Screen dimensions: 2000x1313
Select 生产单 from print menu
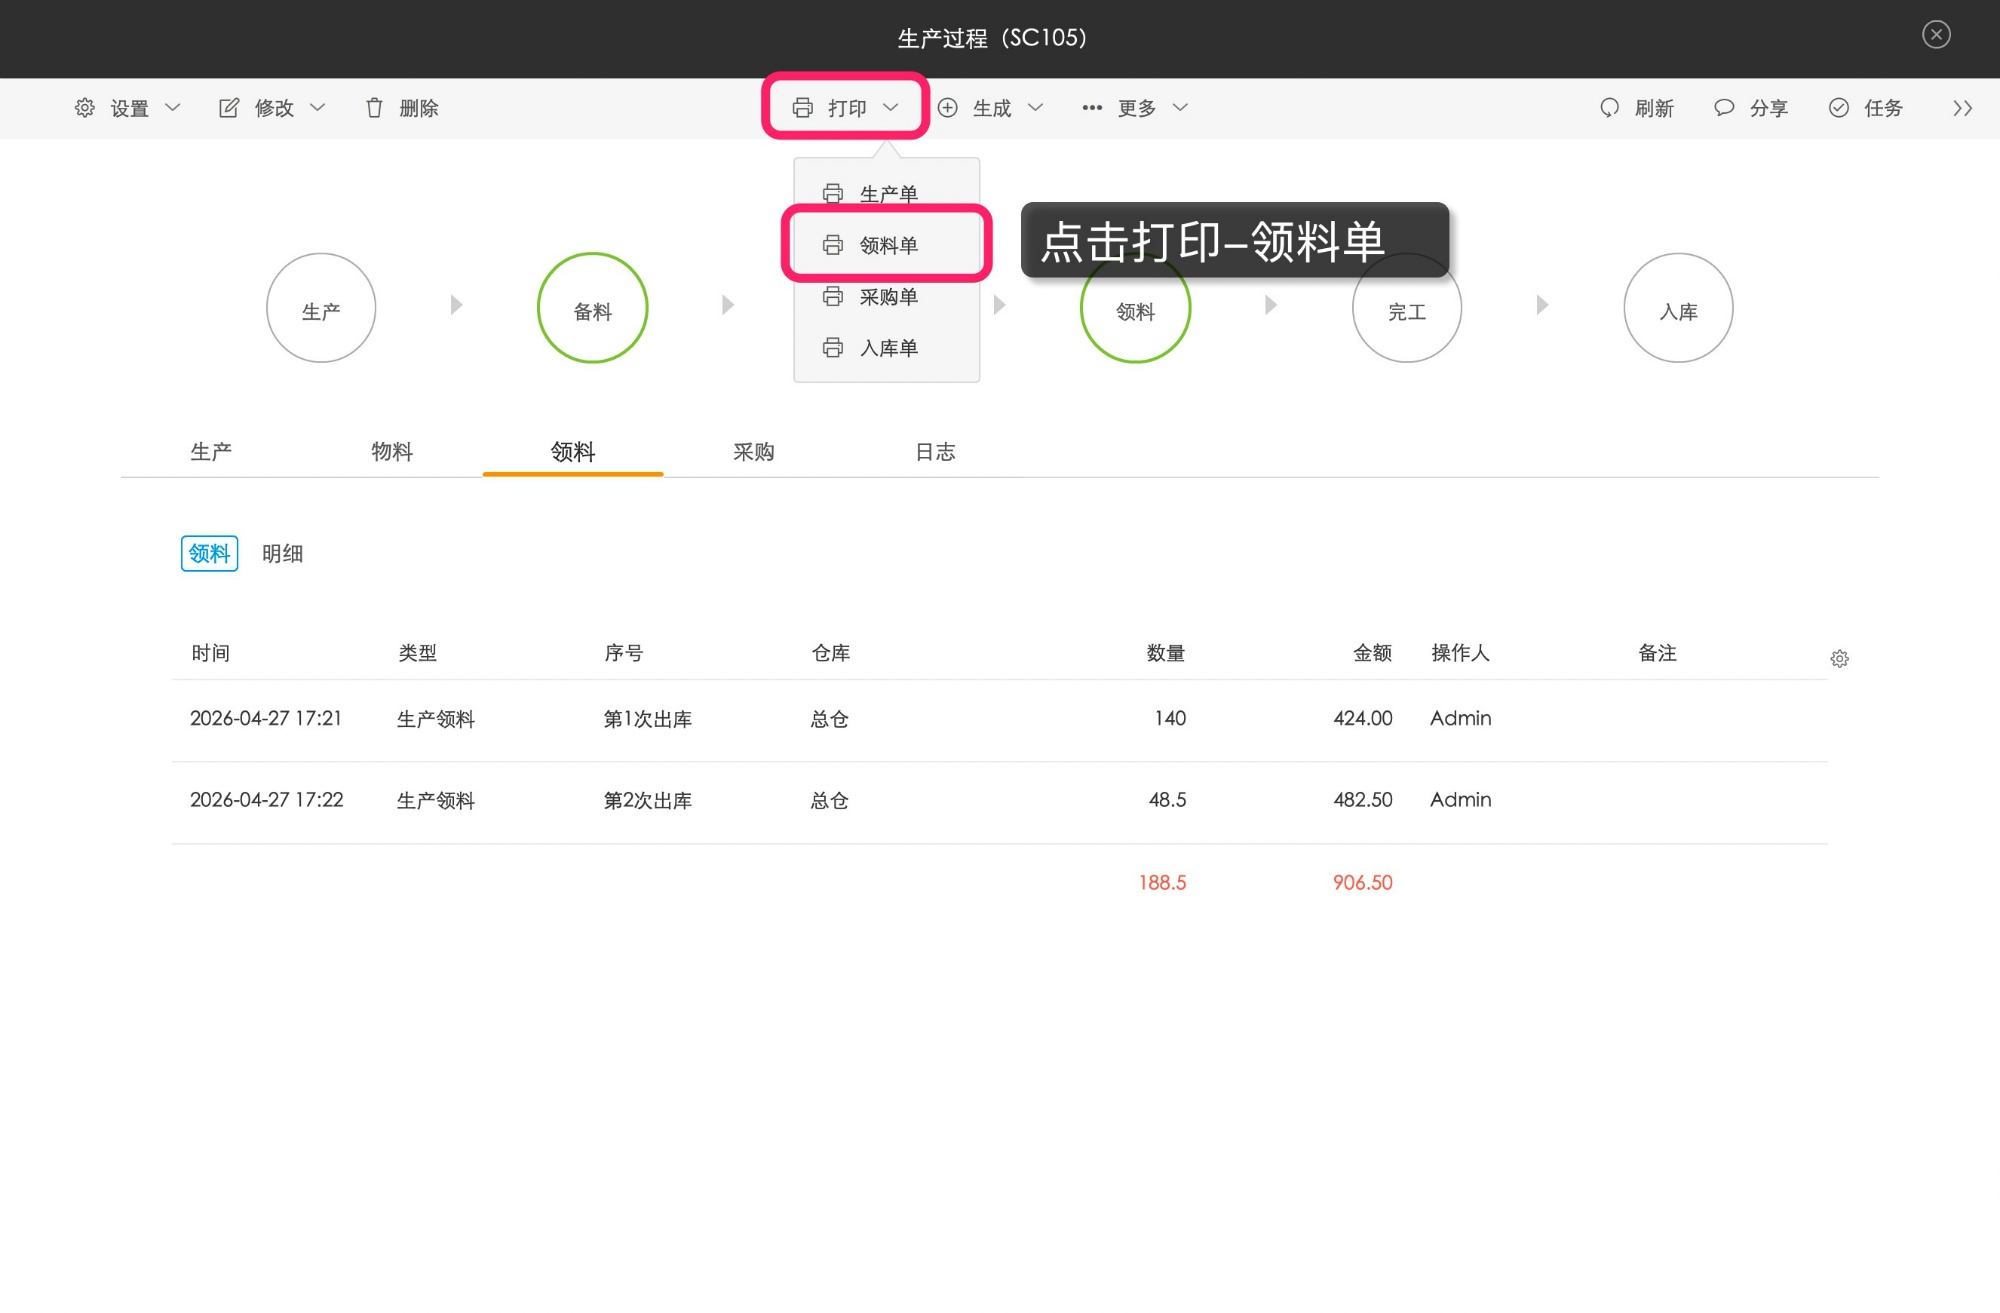886,193
